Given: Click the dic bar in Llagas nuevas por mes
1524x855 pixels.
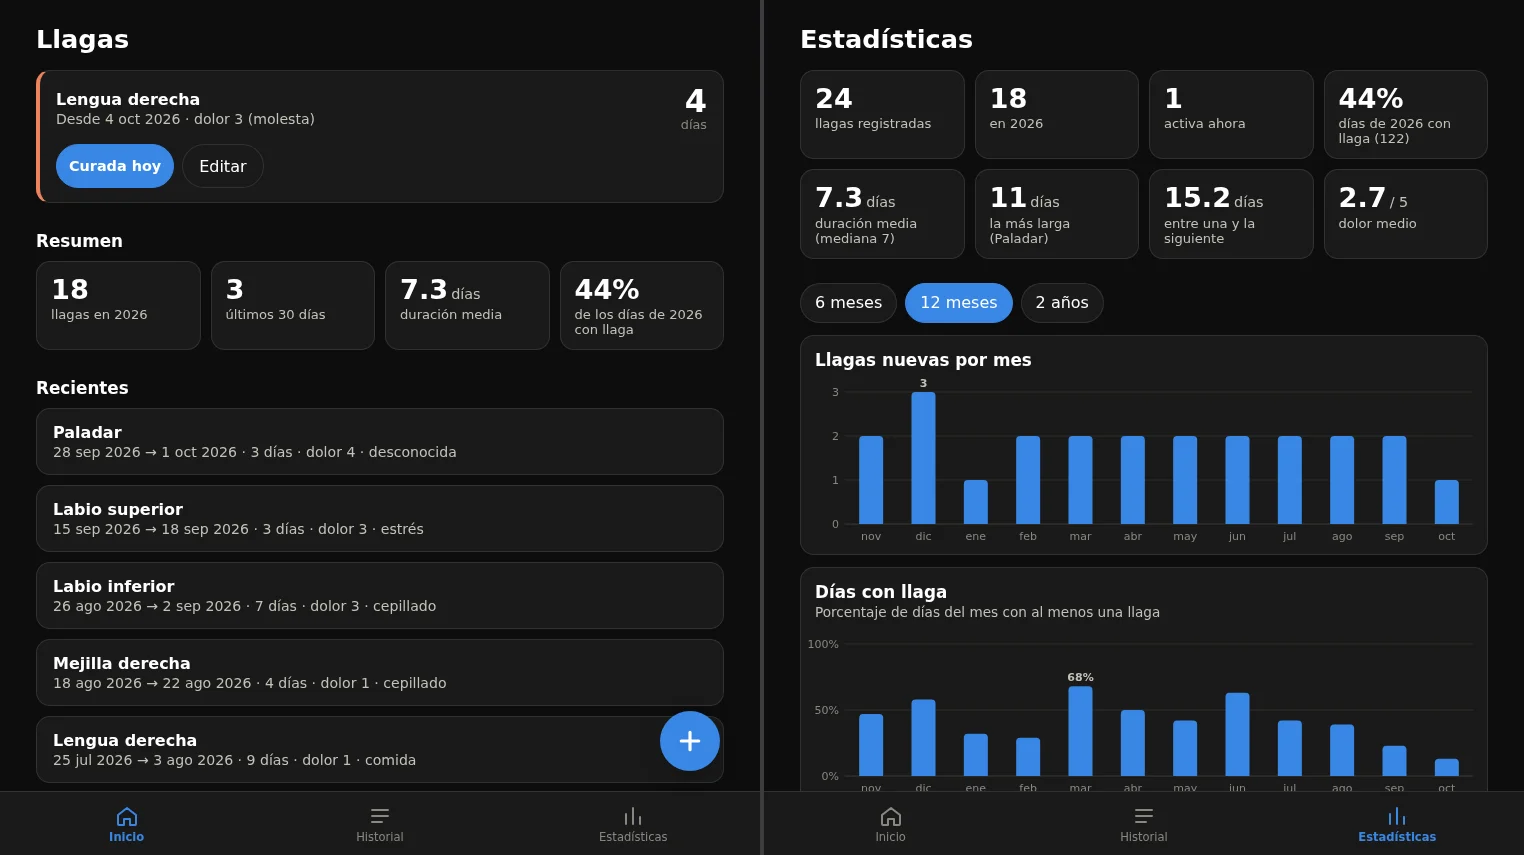Looking at the screenshot, I should click(x=923, y=458).
